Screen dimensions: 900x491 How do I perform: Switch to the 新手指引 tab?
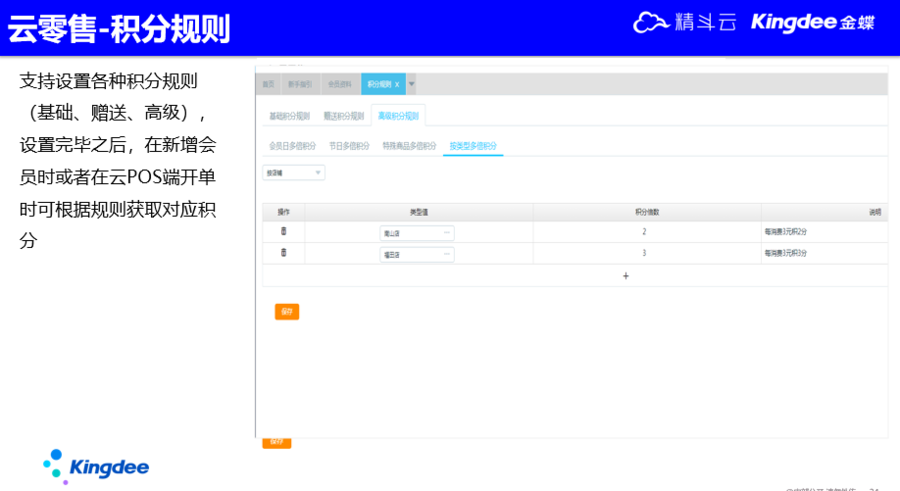300,84
